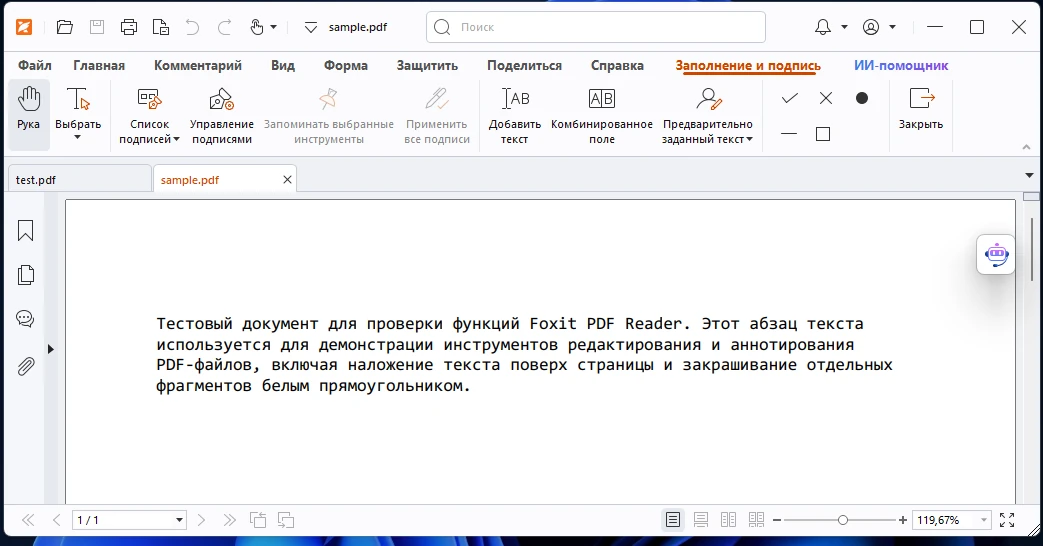
Task: Open the document tab list arrow
Action: click(1030, 176)
